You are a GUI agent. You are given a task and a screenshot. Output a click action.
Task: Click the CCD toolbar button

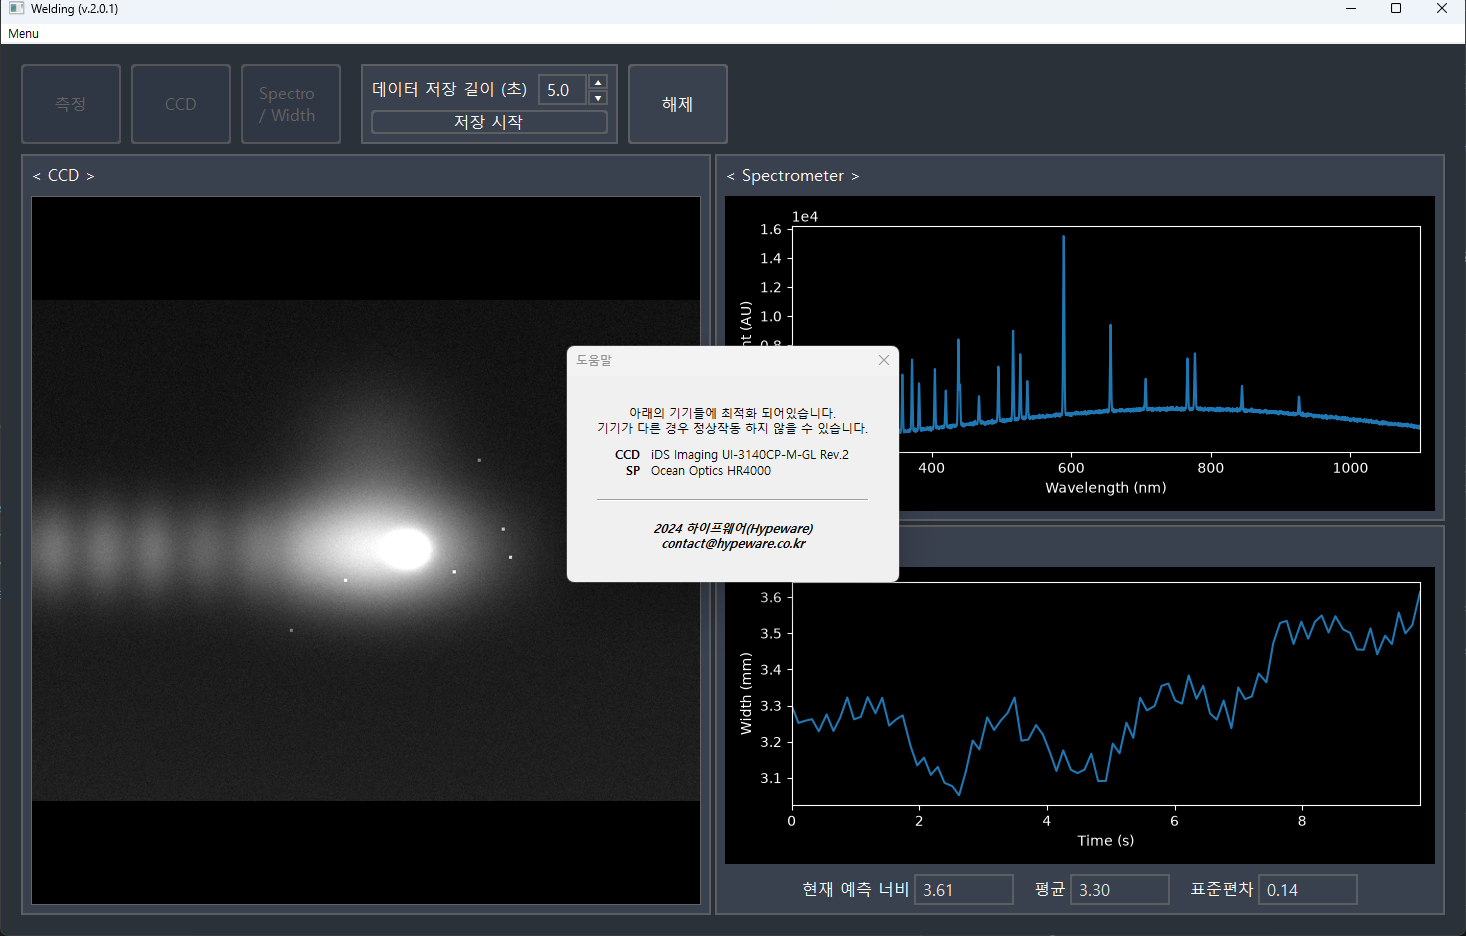tap(181, 104)
